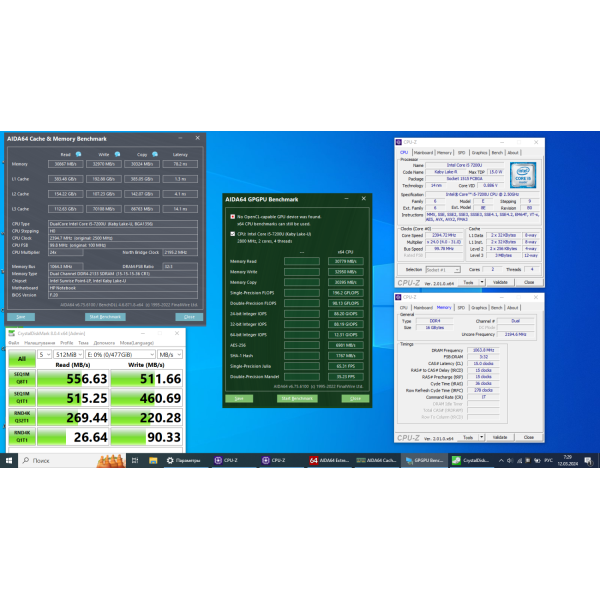Viewport: 600px width, 600px height.
Task: Open the E: drive selection dropdown
Action: click(x=121, y=355)
